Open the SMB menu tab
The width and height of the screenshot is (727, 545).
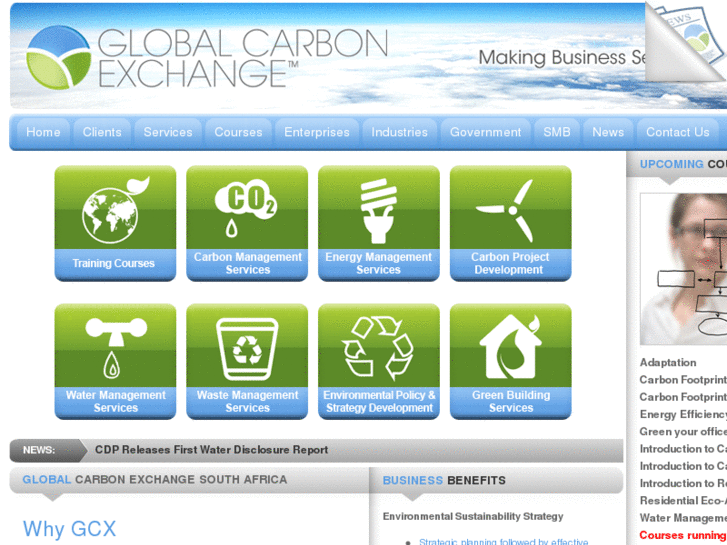(557, 132)
